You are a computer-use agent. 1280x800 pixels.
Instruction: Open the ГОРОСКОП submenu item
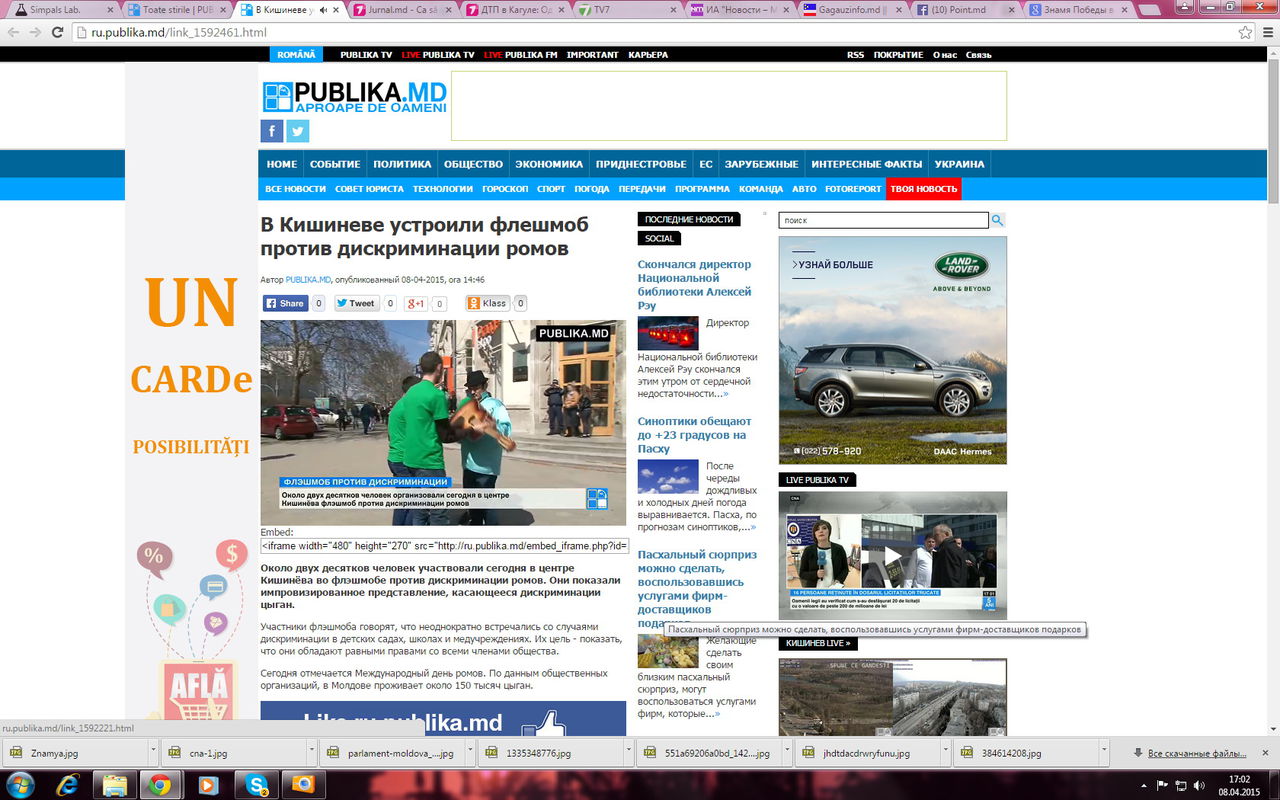(x=505, y=189)
